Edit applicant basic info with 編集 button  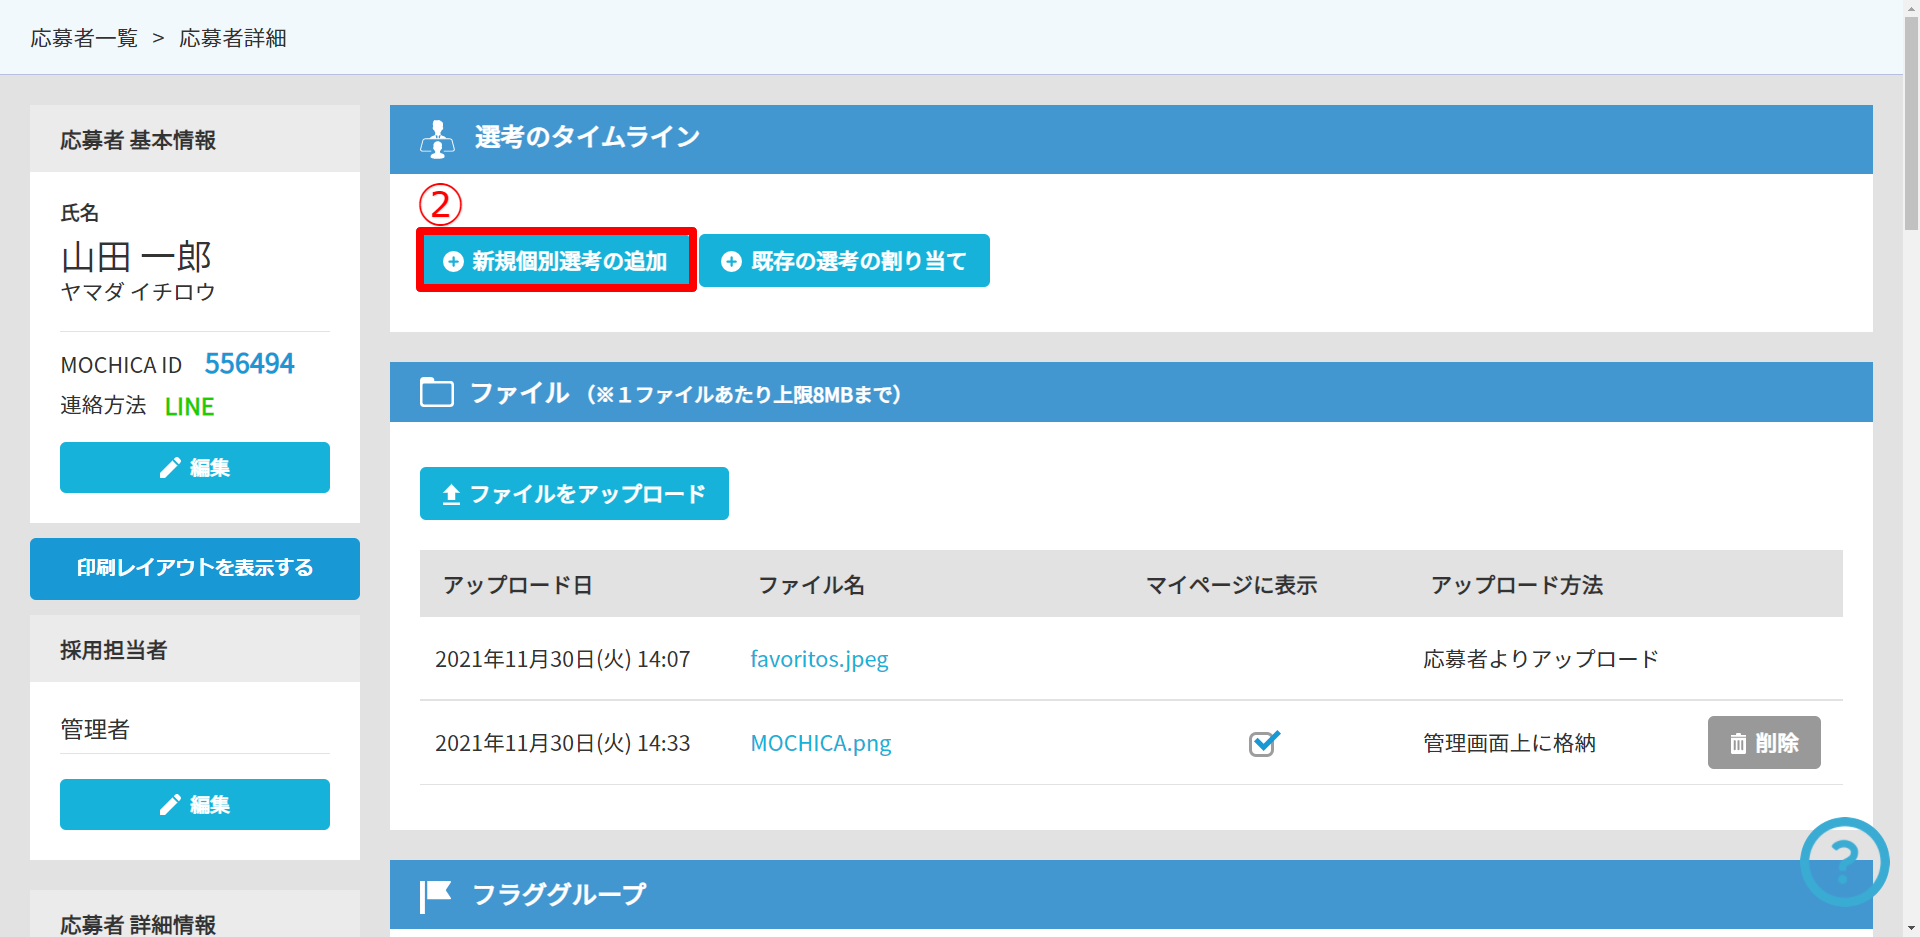pyautogui.click(x=195, y=468)
